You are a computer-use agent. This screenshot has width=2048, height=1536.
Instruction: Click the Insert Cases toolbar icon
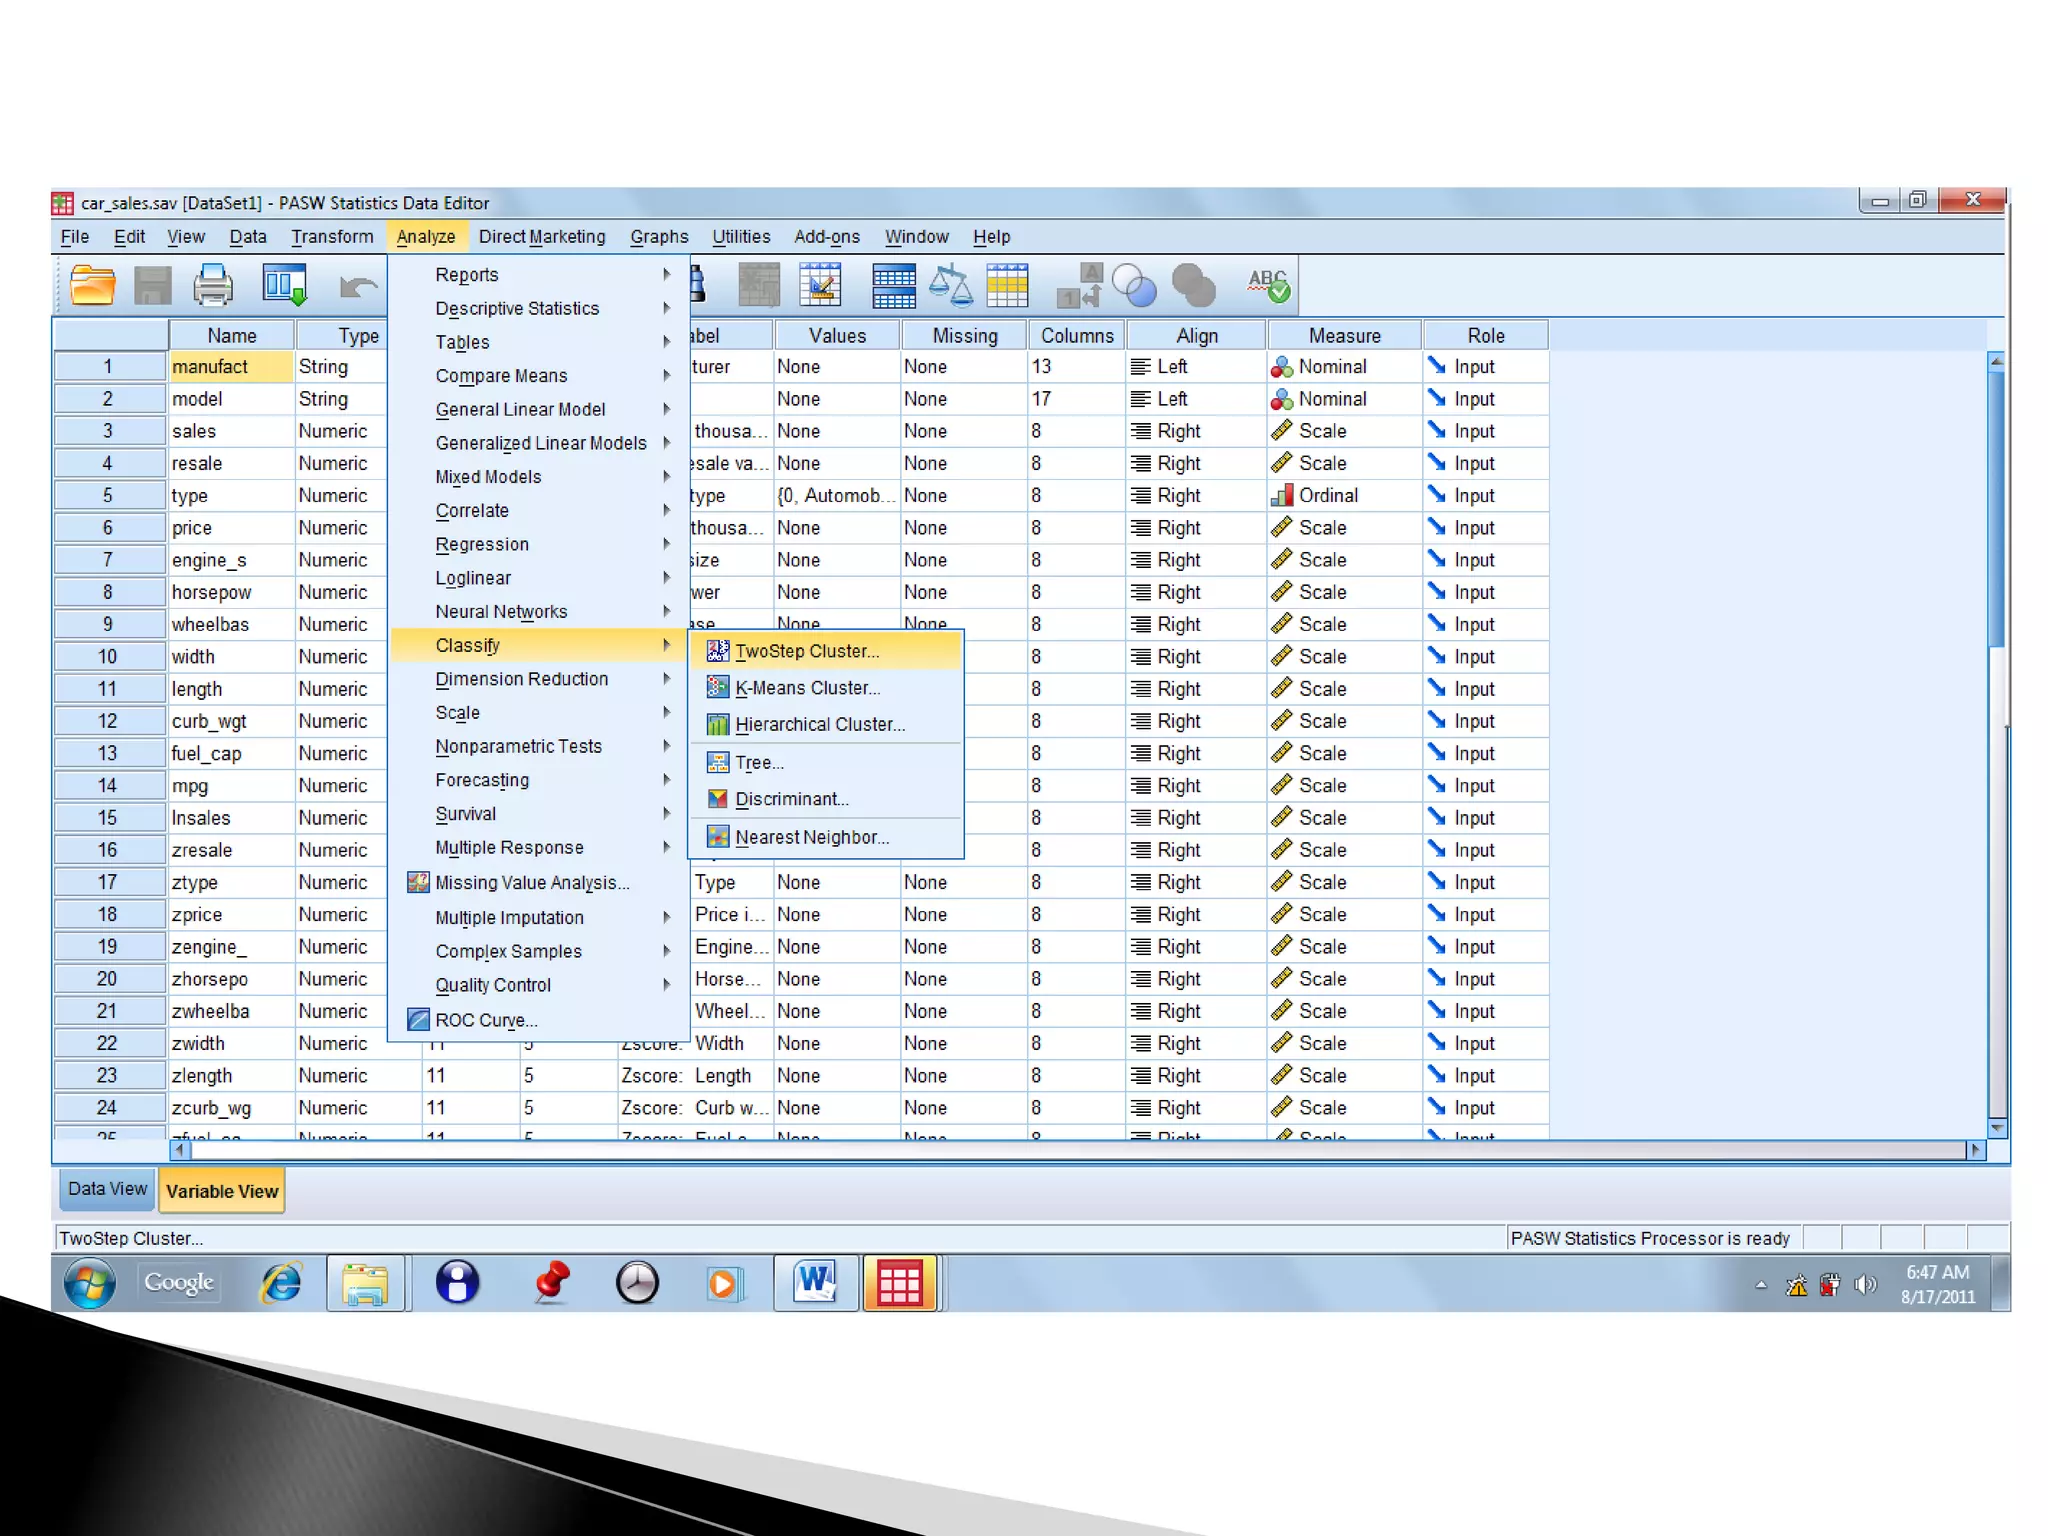(759, 285)
